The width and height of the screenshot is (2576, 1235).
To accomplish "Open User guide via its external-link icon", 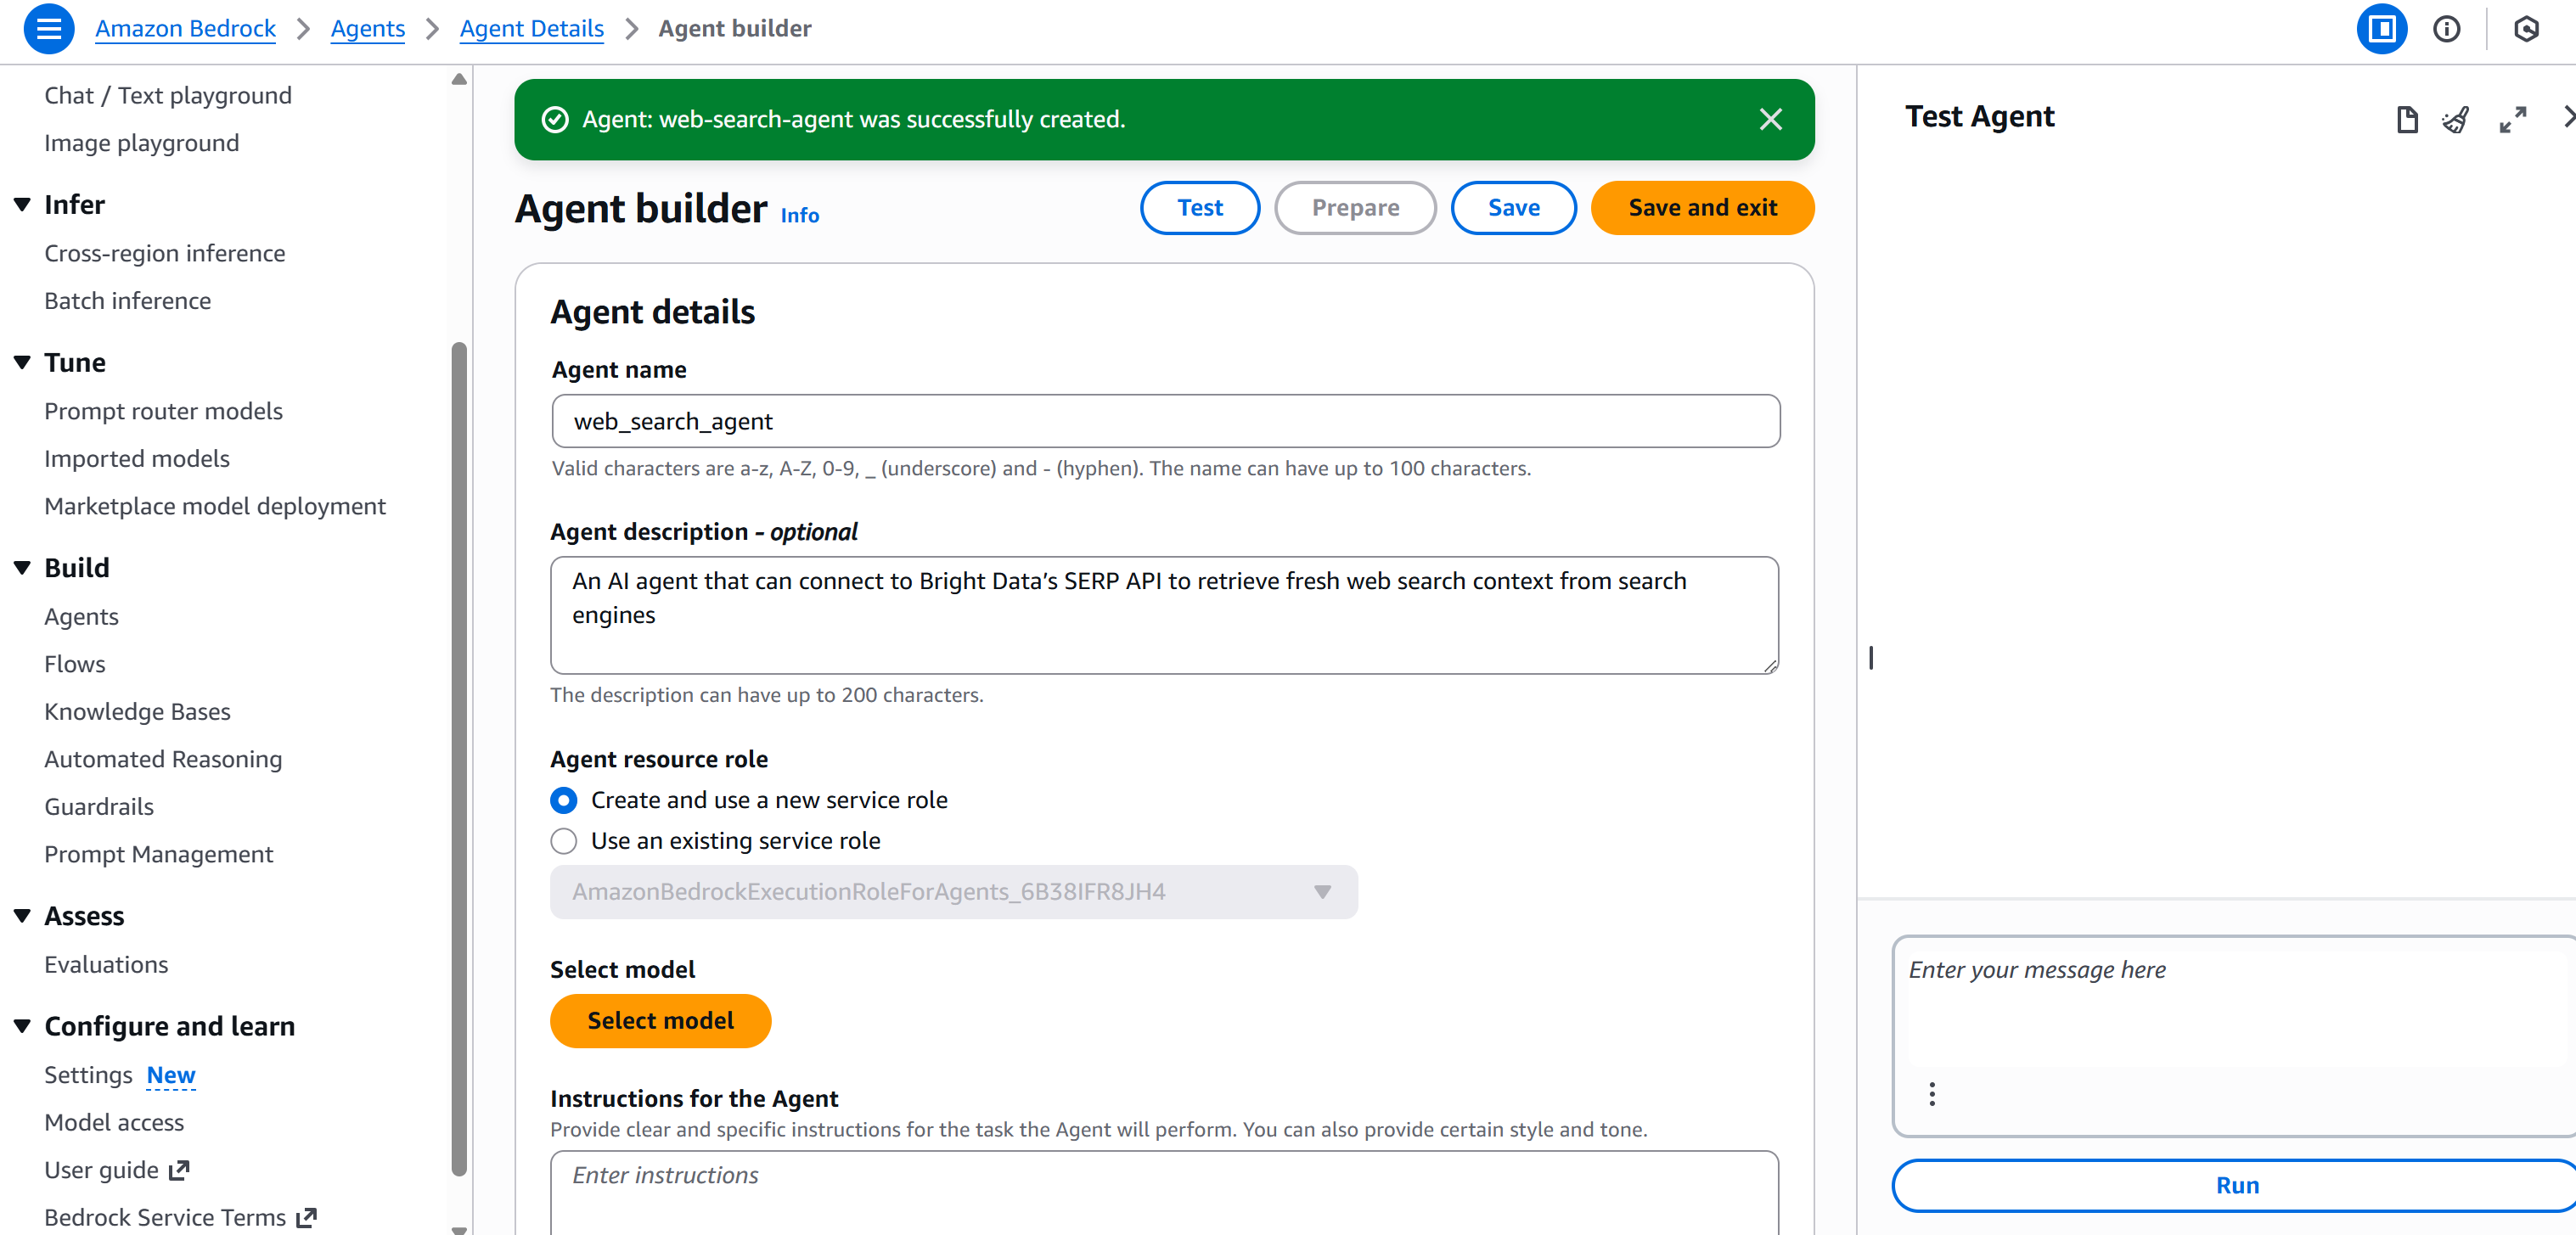I will (x=180, y=1169).
